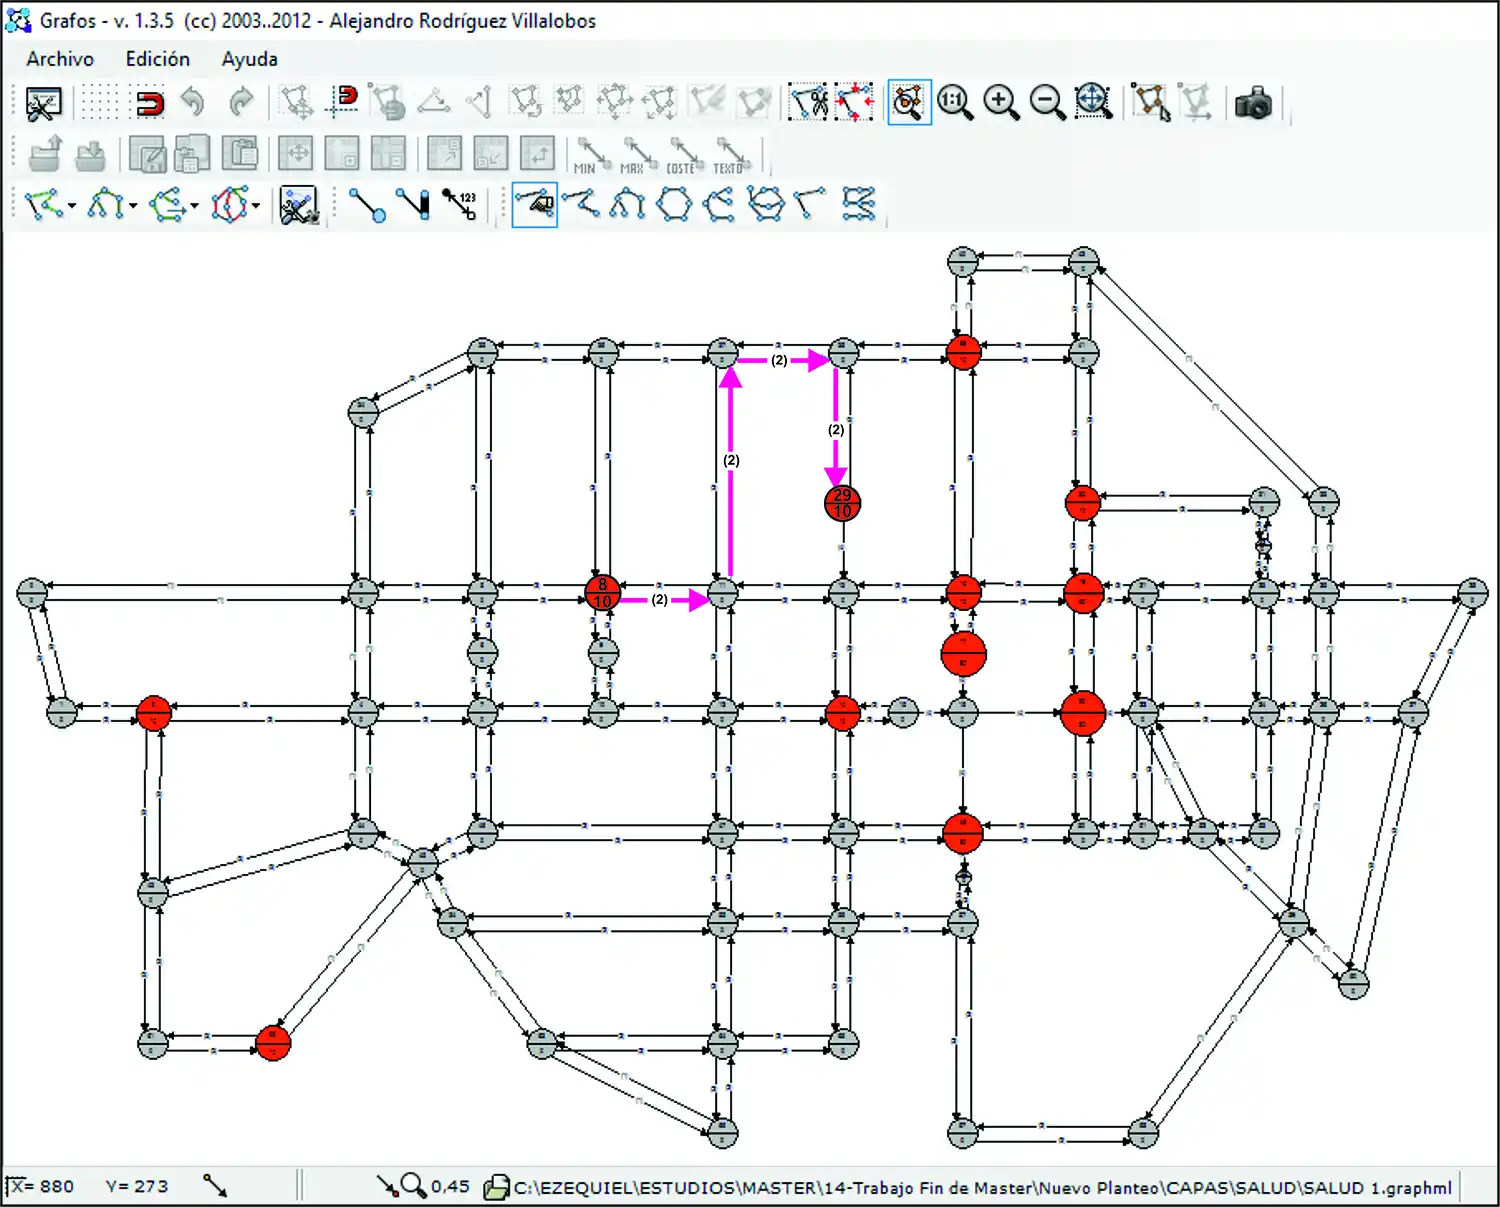The height and width of the screenshot is (1207, 1500).
Task: Click the red node labeled 29/10
Action: click(x=842, y=503)
